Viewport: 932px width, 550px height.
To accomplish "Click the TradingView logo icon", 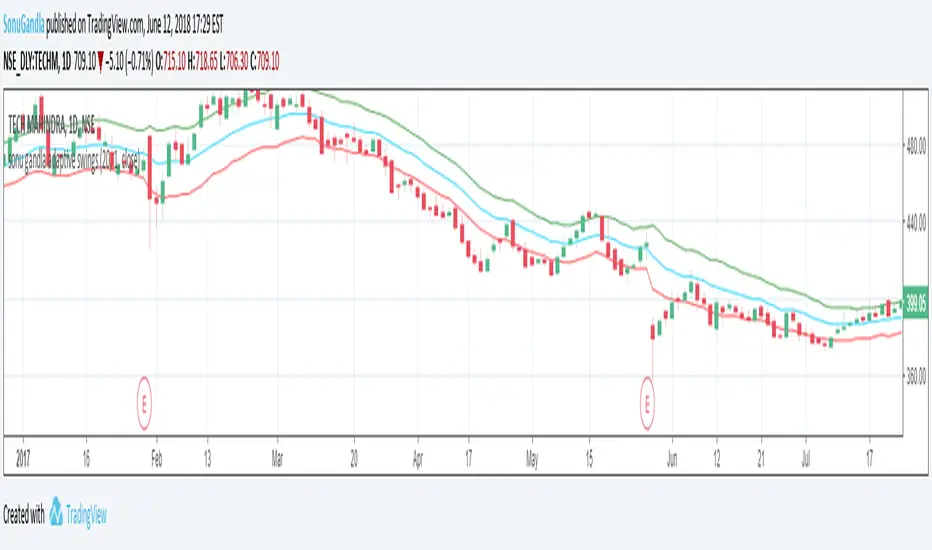I will click(x=56, y=511).
